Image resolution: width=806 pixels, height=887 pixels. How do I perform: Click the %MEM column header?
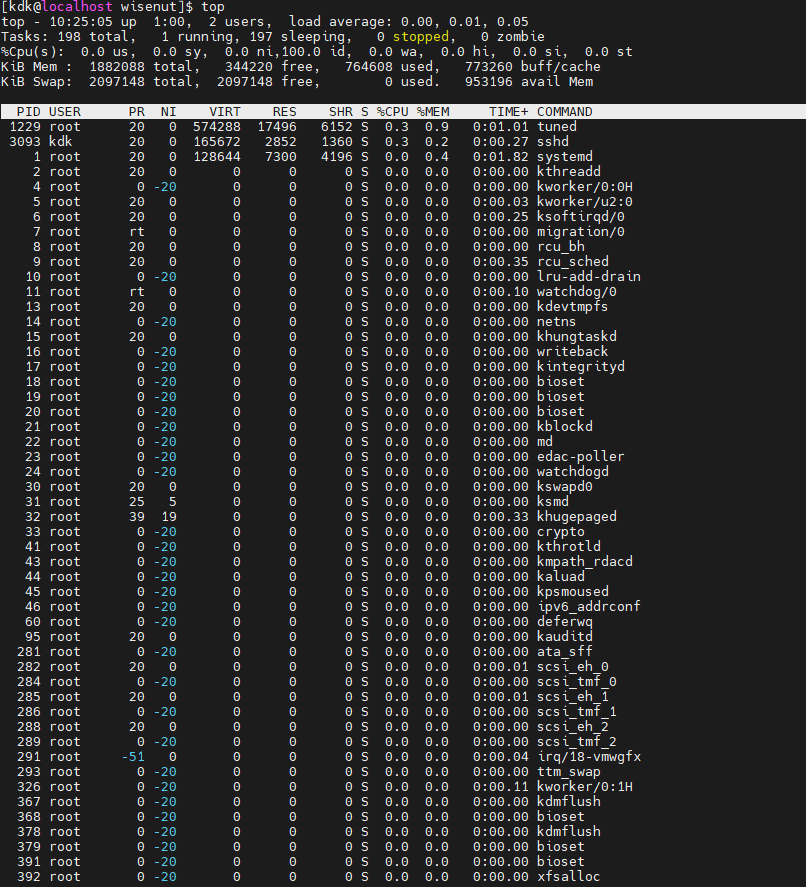pyautogui.click(x=433, y=111)
